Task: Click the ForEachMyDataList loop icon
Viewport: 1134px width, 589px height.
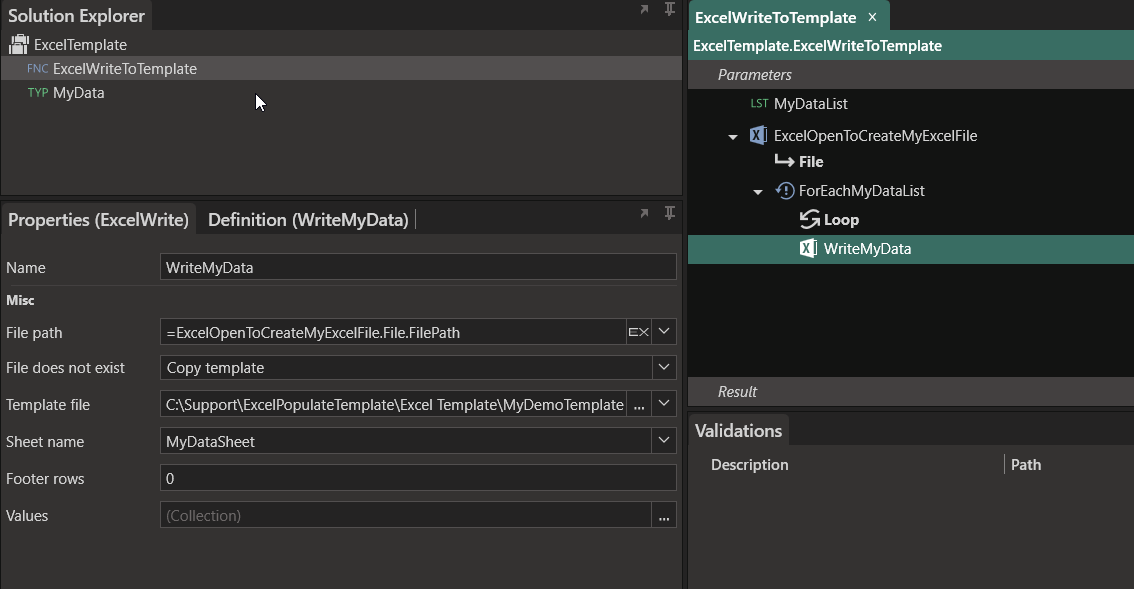Action: [x=784, y=191]
